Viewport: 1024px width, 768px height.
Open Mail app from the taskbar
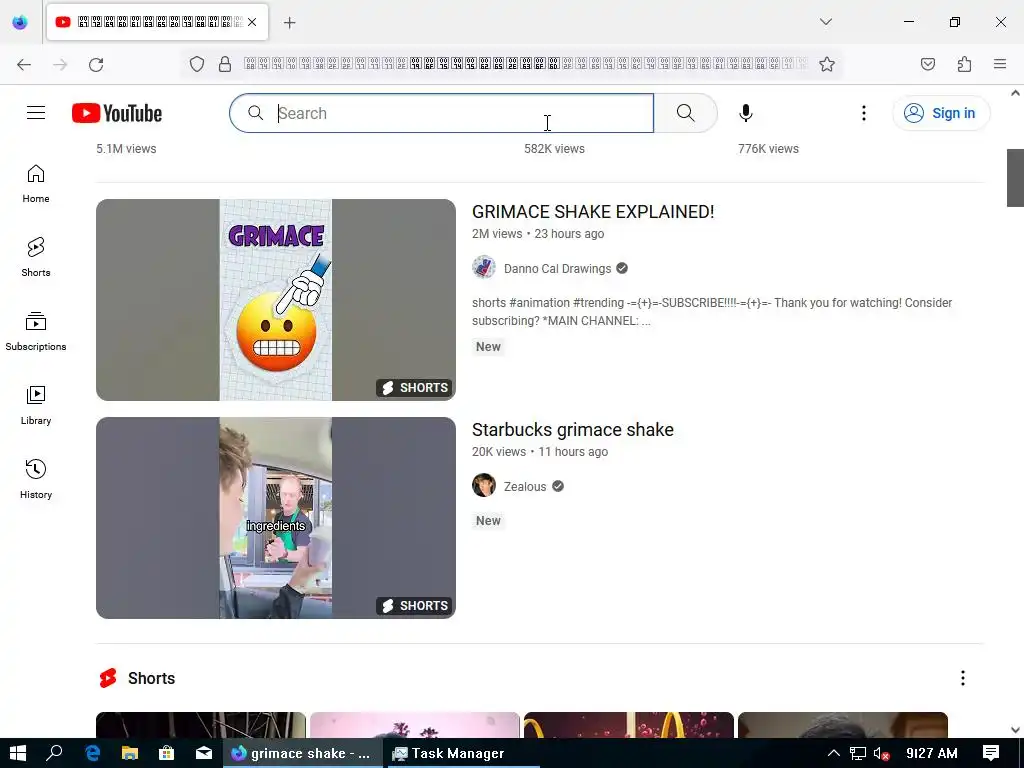click(204, 753)
